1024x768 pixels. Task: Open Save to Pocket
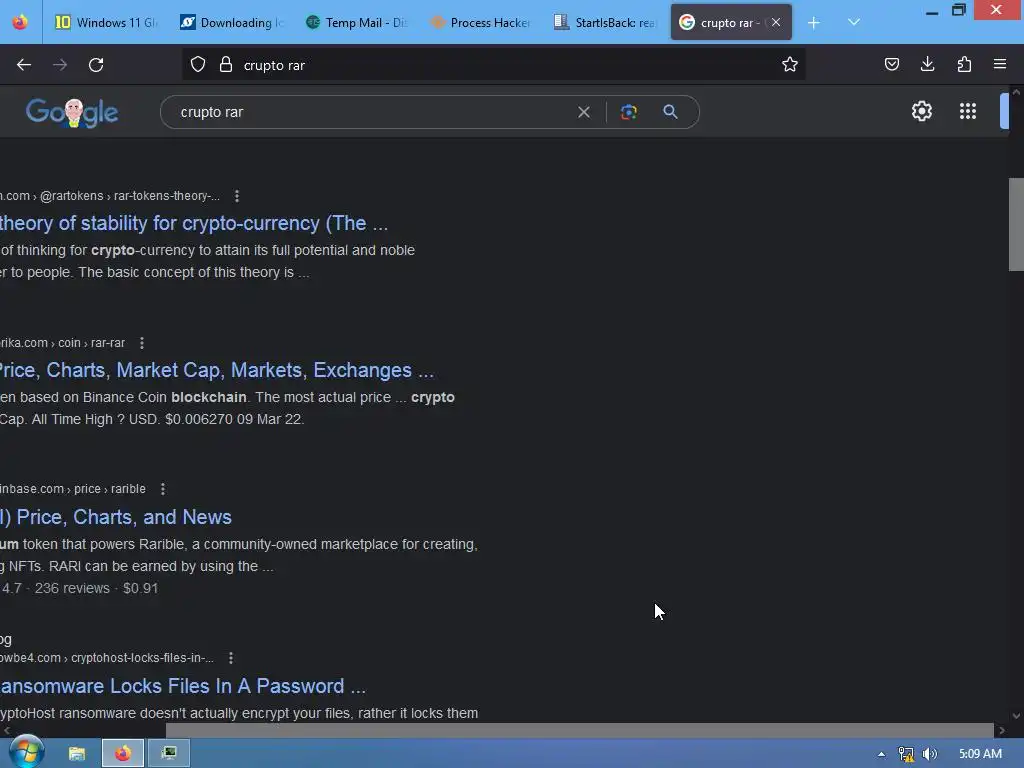[x=891, y=65]
